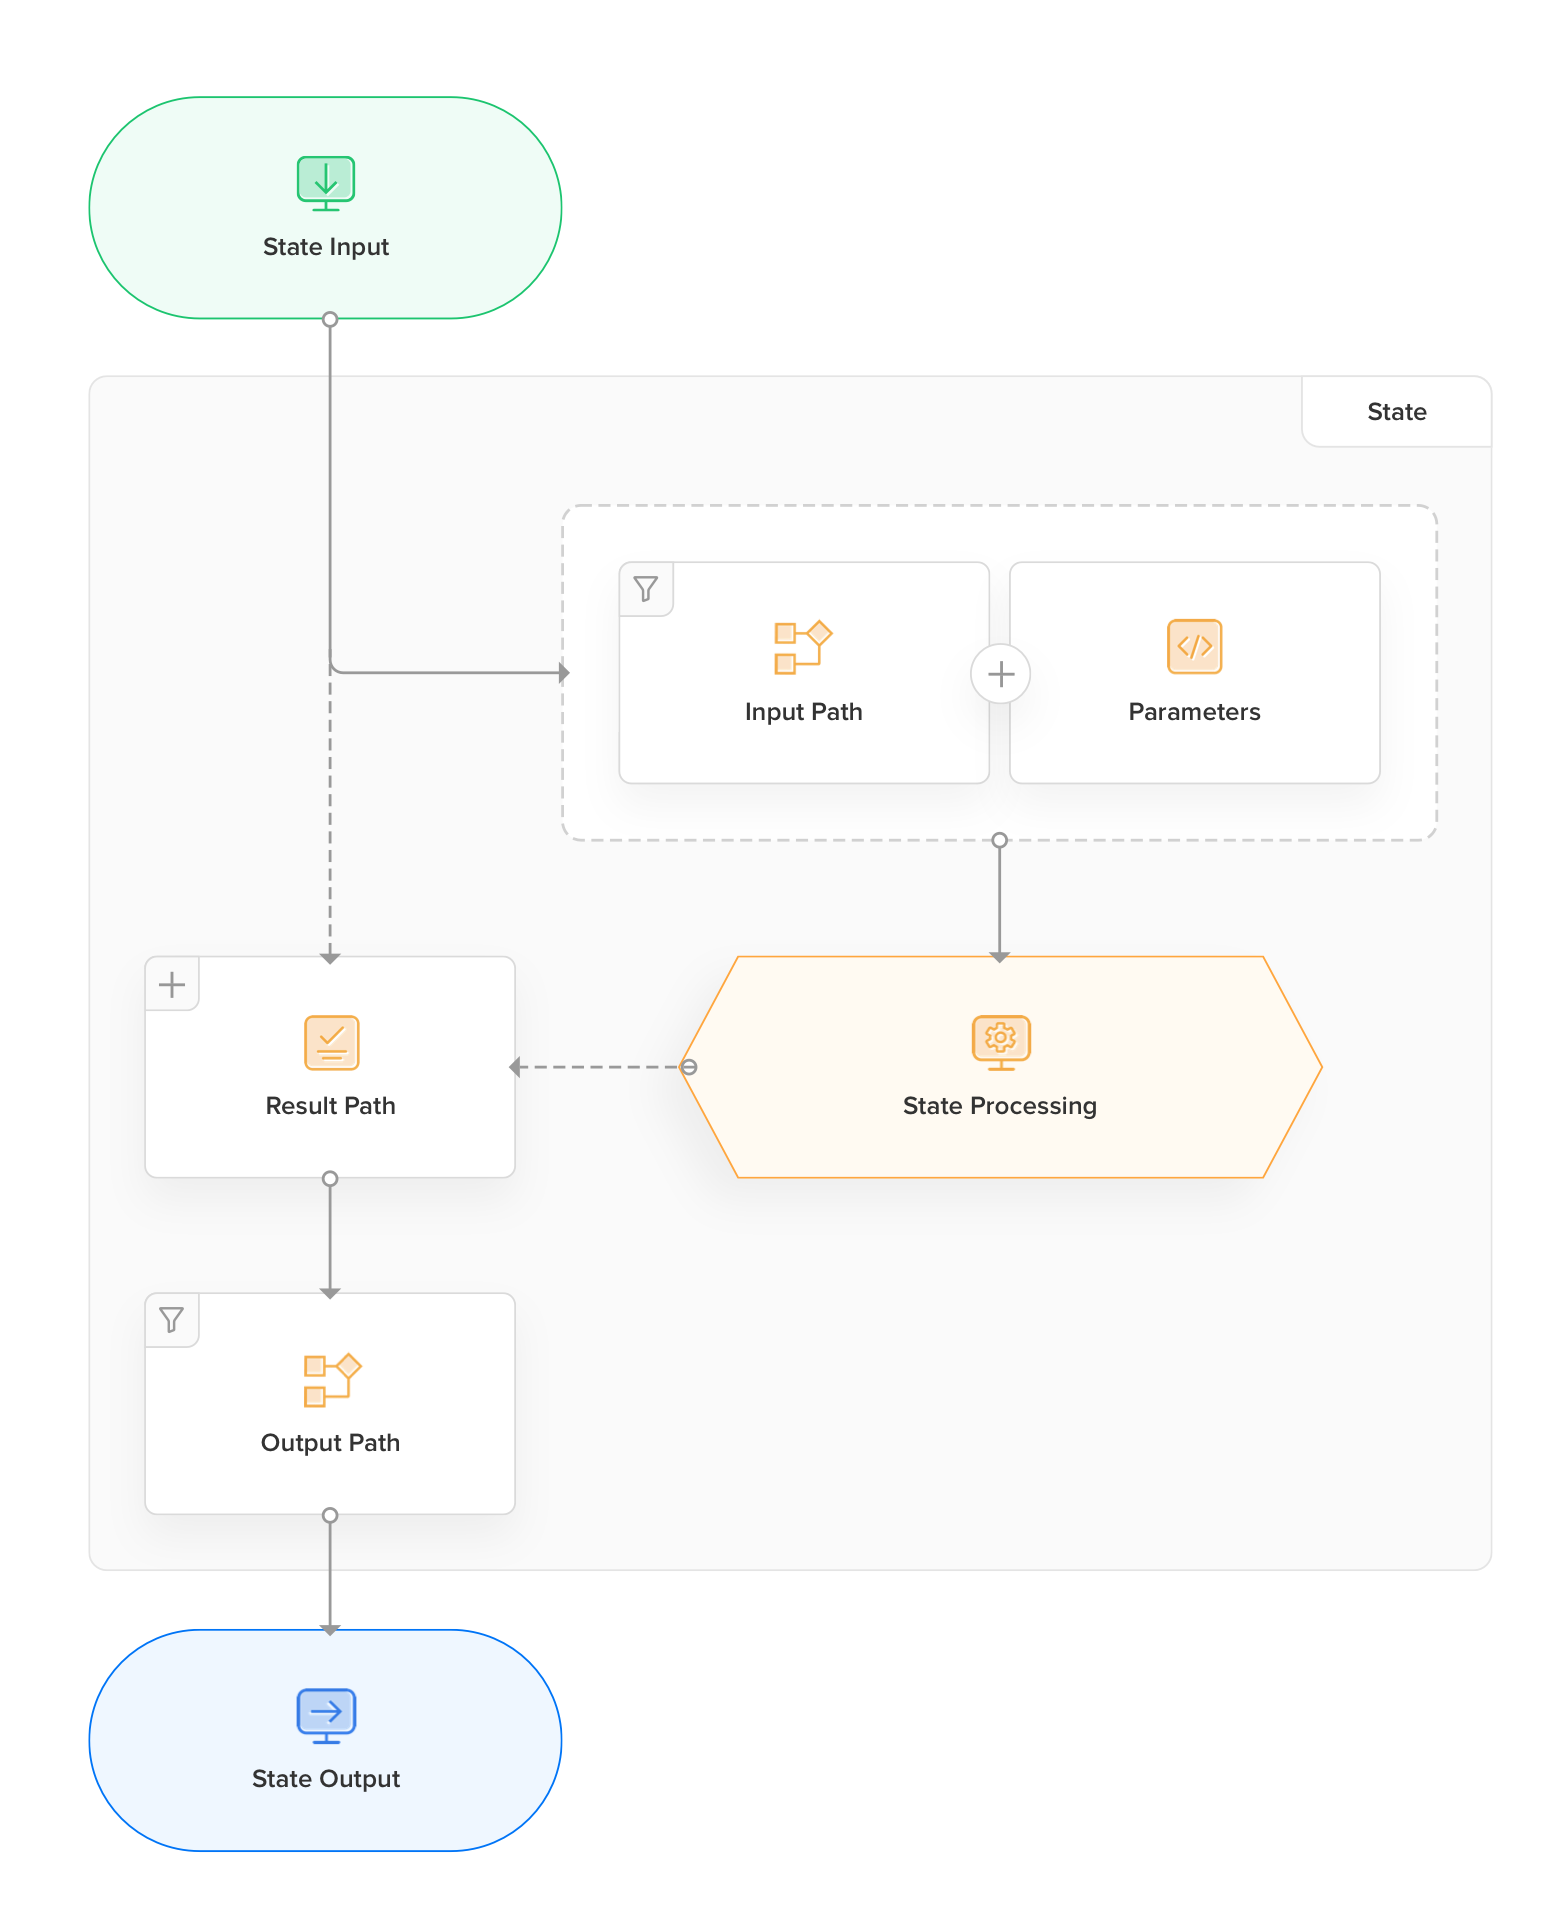Click the State Input label text
The height and width of the screenshot is (1930, 1560).
pyautogui.click(x=326, y=247)
